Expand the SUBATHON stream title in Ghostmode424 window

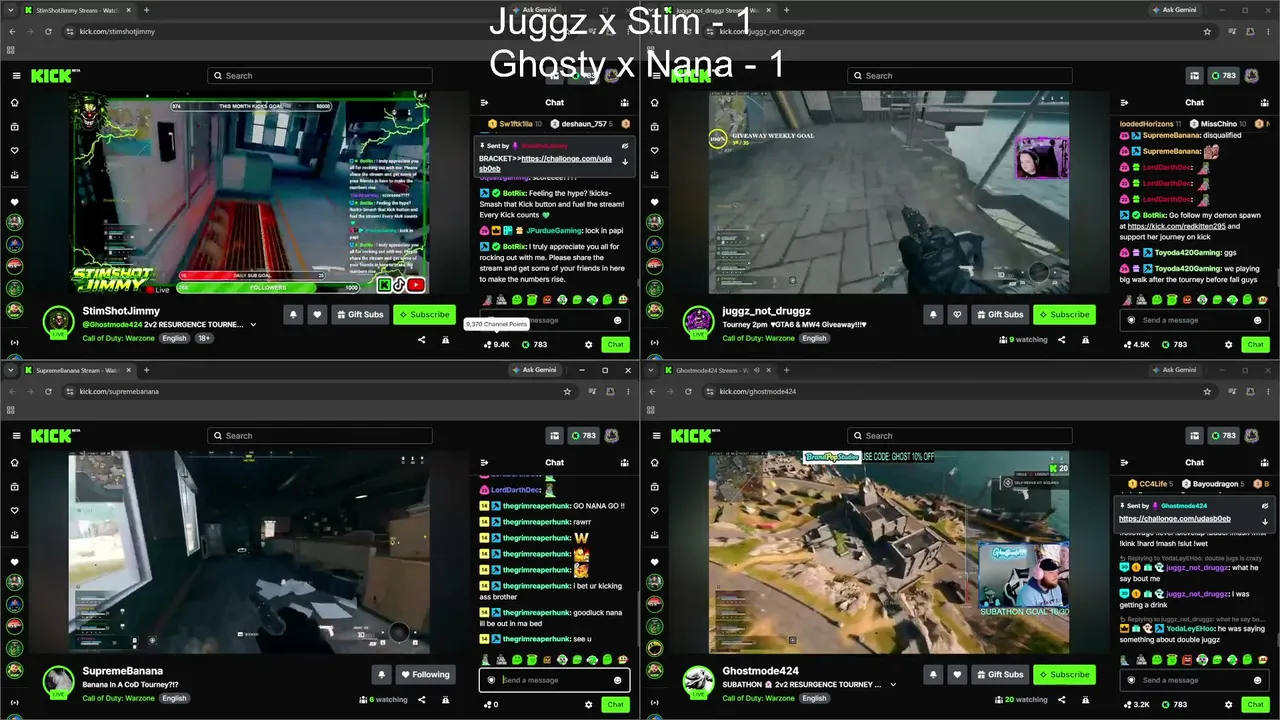(893, 684)
